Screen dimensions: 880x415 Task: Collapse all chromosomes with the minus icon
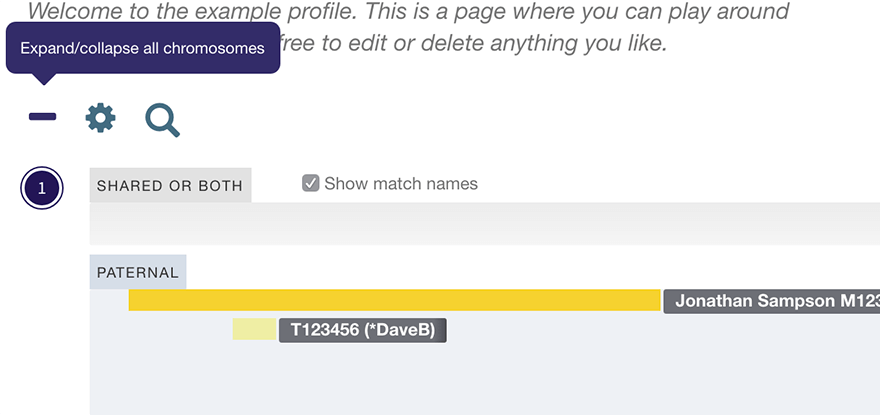tap(42, 118)
